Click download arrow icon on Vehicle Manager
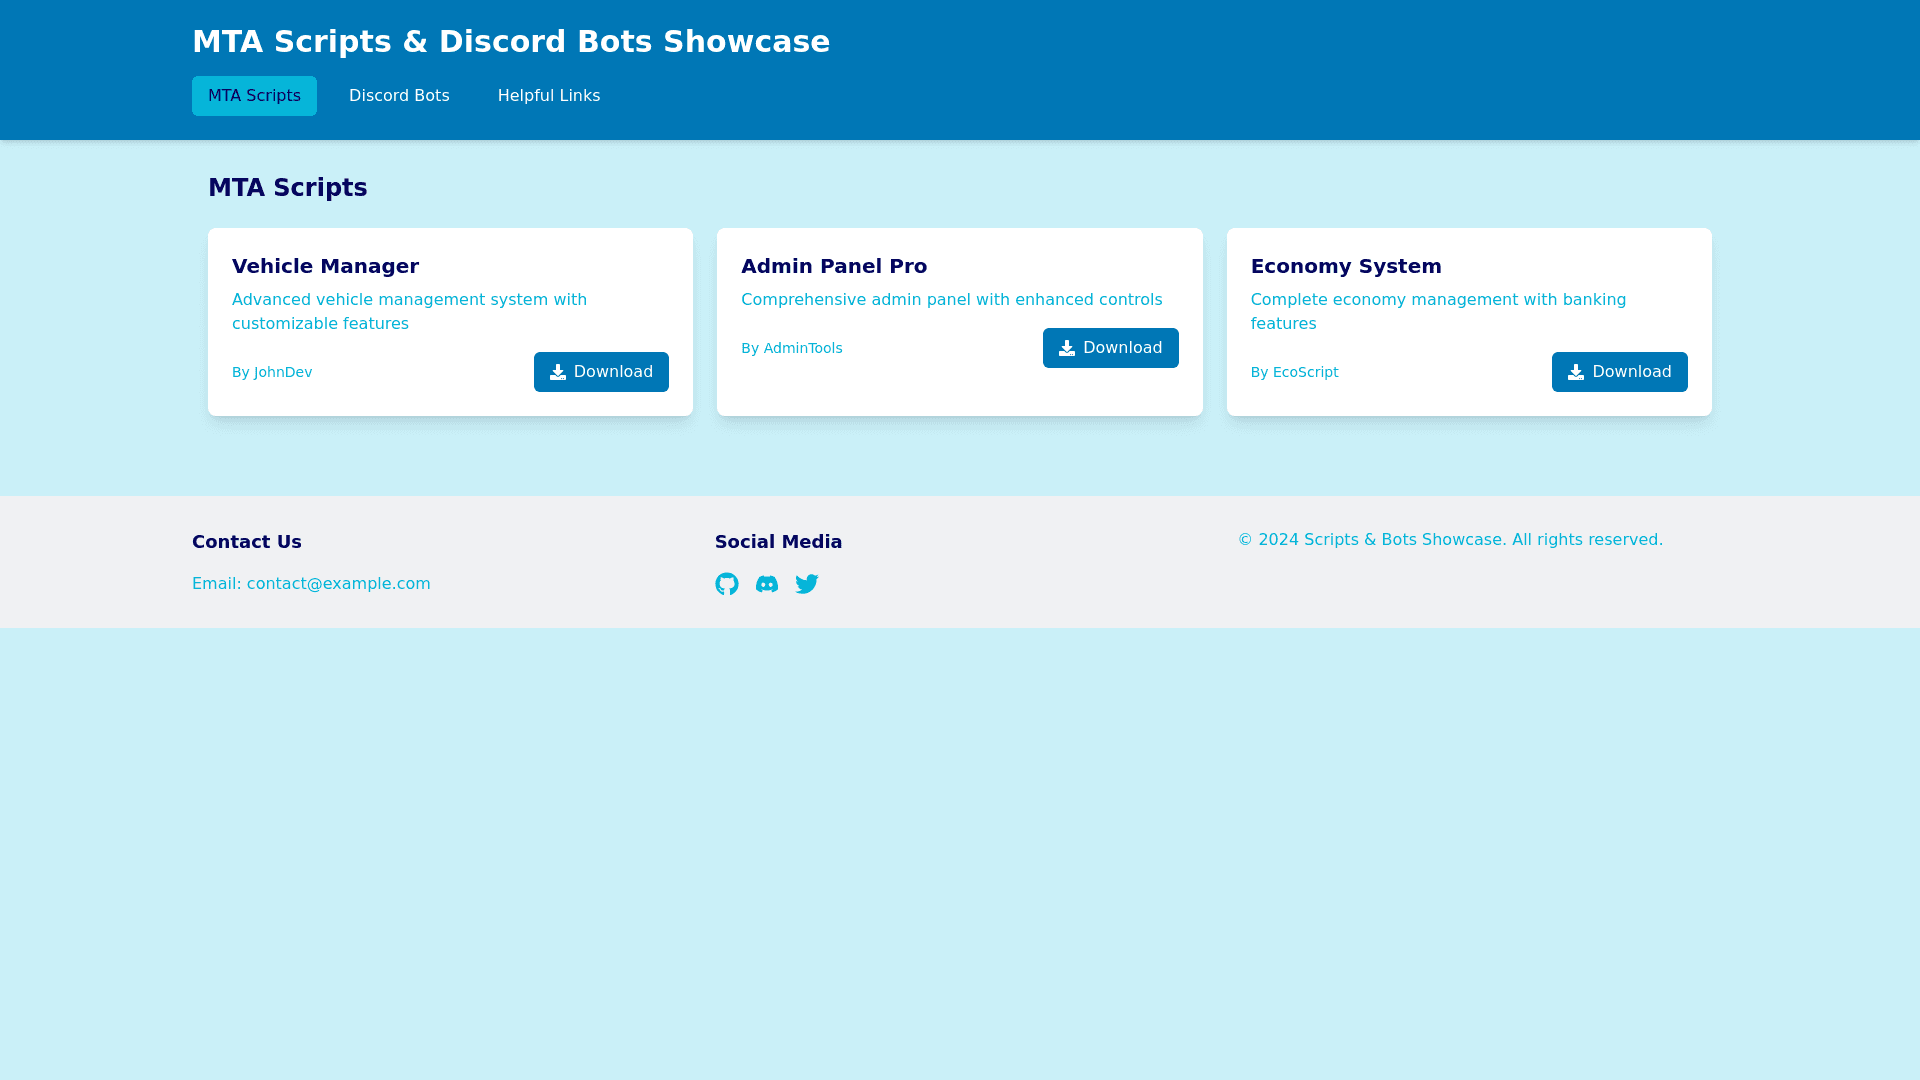This screenshot has width=1920, height=1080. click(x=558, y=372)
